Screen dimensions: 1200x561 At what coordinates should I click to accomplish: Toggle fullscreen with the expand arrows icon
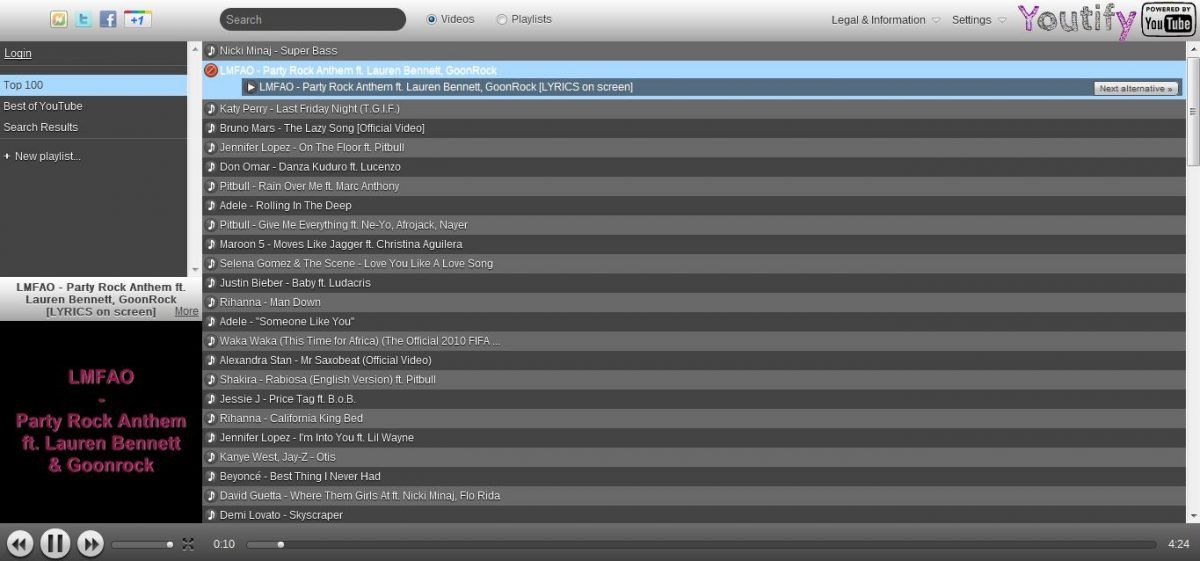click(x=187, y=544)
